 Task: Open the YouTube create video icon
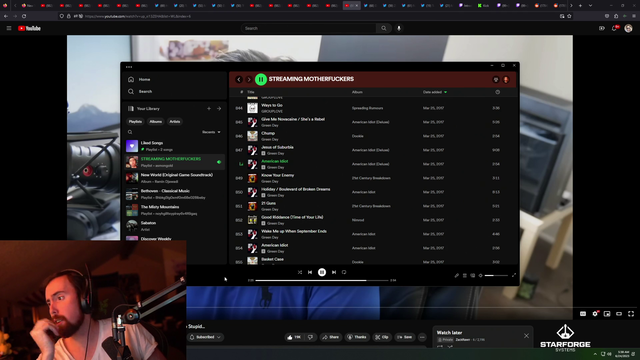coord(602,28)
